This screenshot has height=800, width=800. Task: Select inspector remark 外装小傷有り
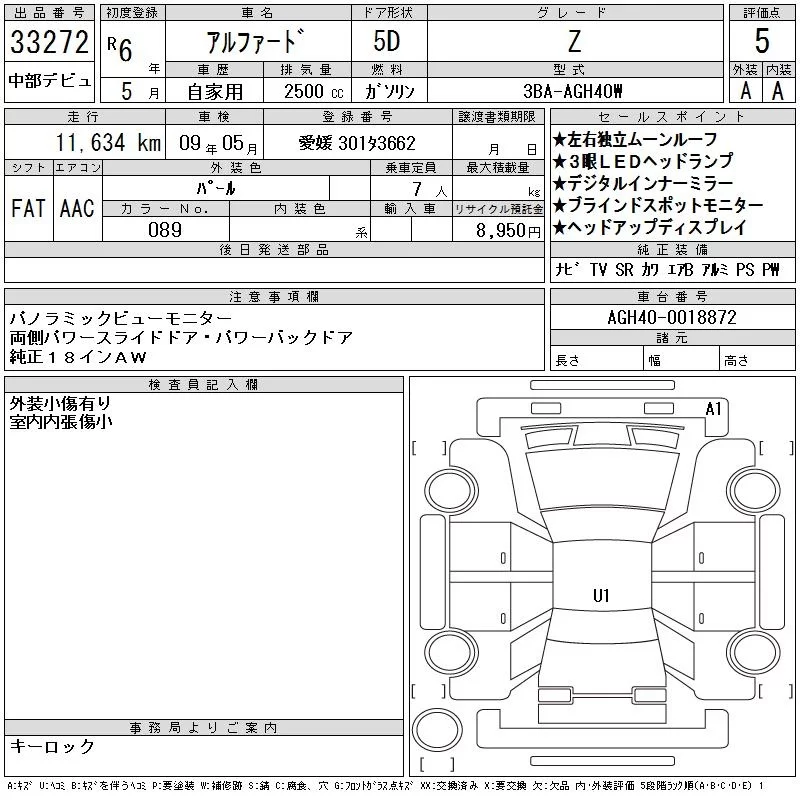pos(60,404)
